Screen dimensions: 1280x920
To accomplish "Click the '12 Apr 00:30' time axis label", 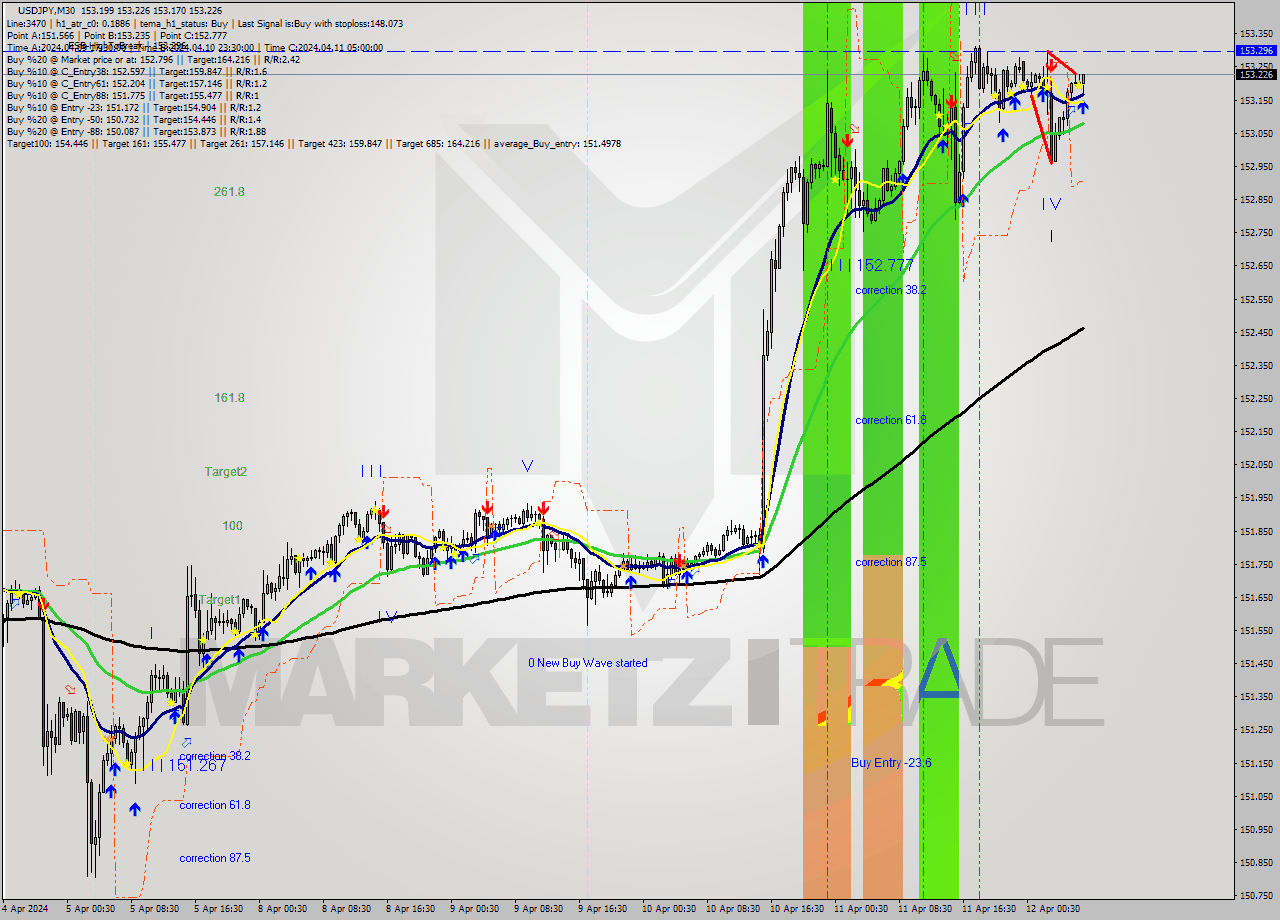I will 1053,909.
